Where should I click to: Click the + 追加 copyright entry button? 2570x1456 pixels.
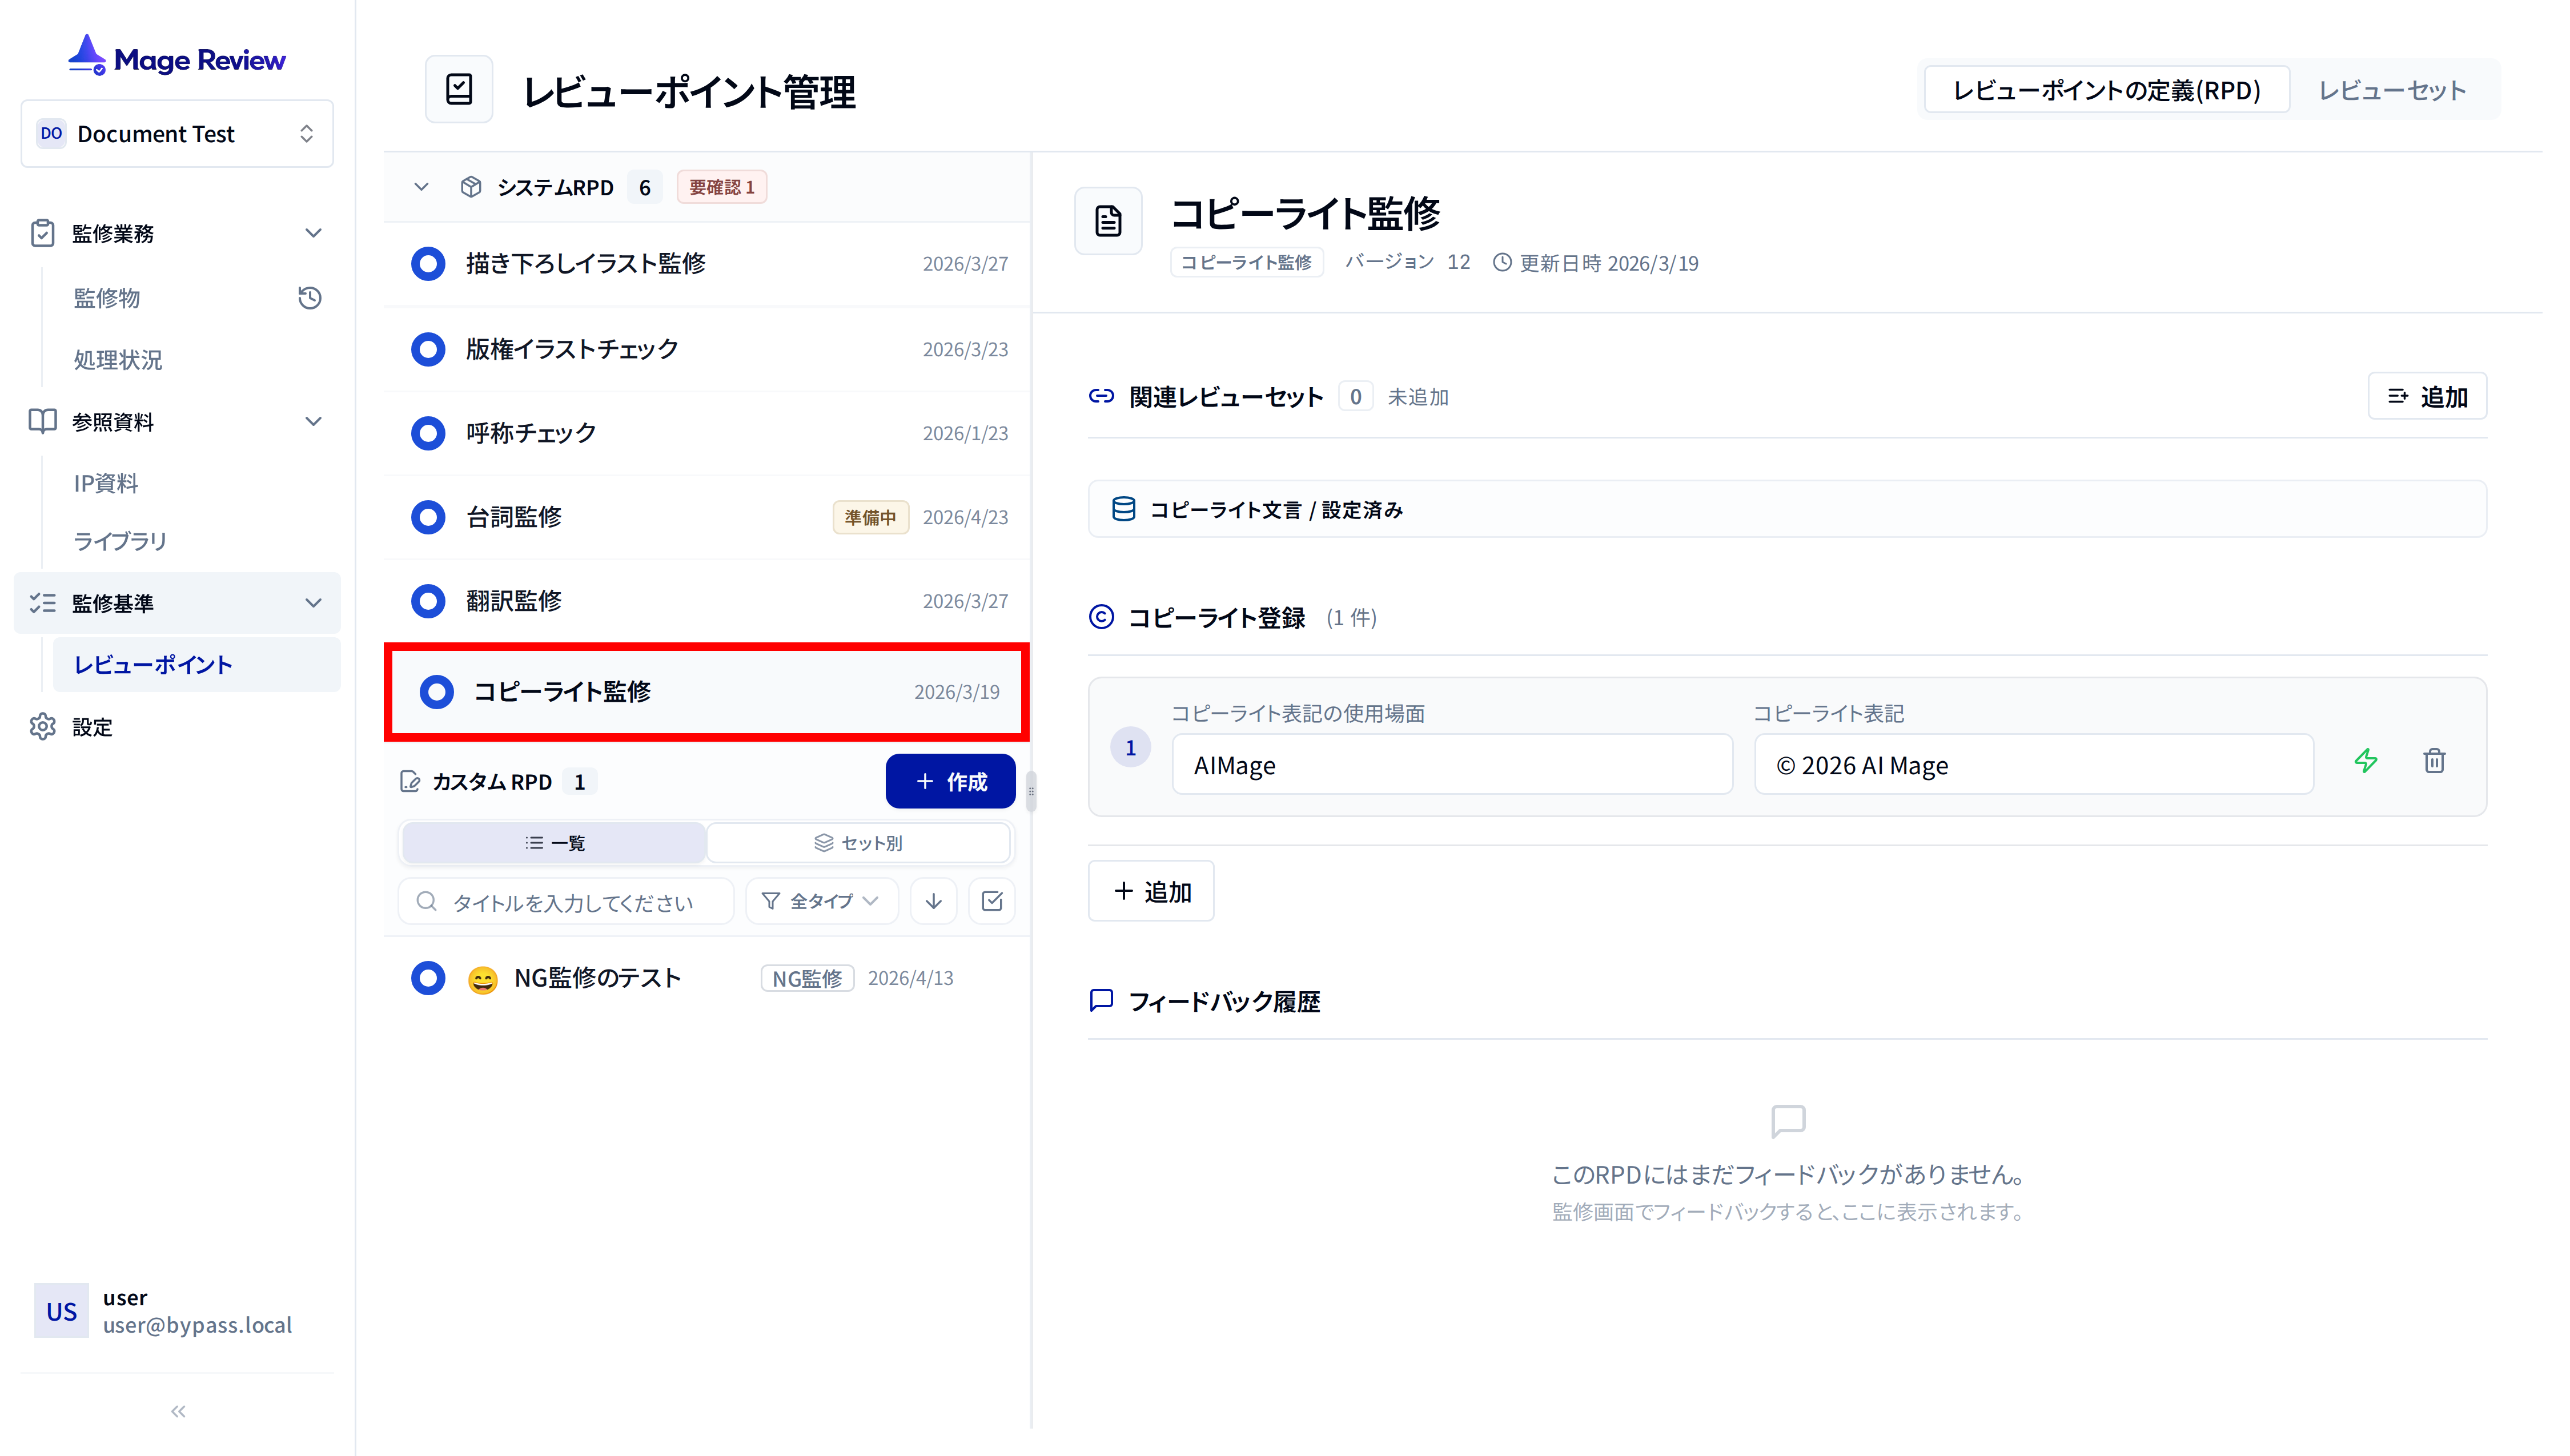(x=1151, y=891)
